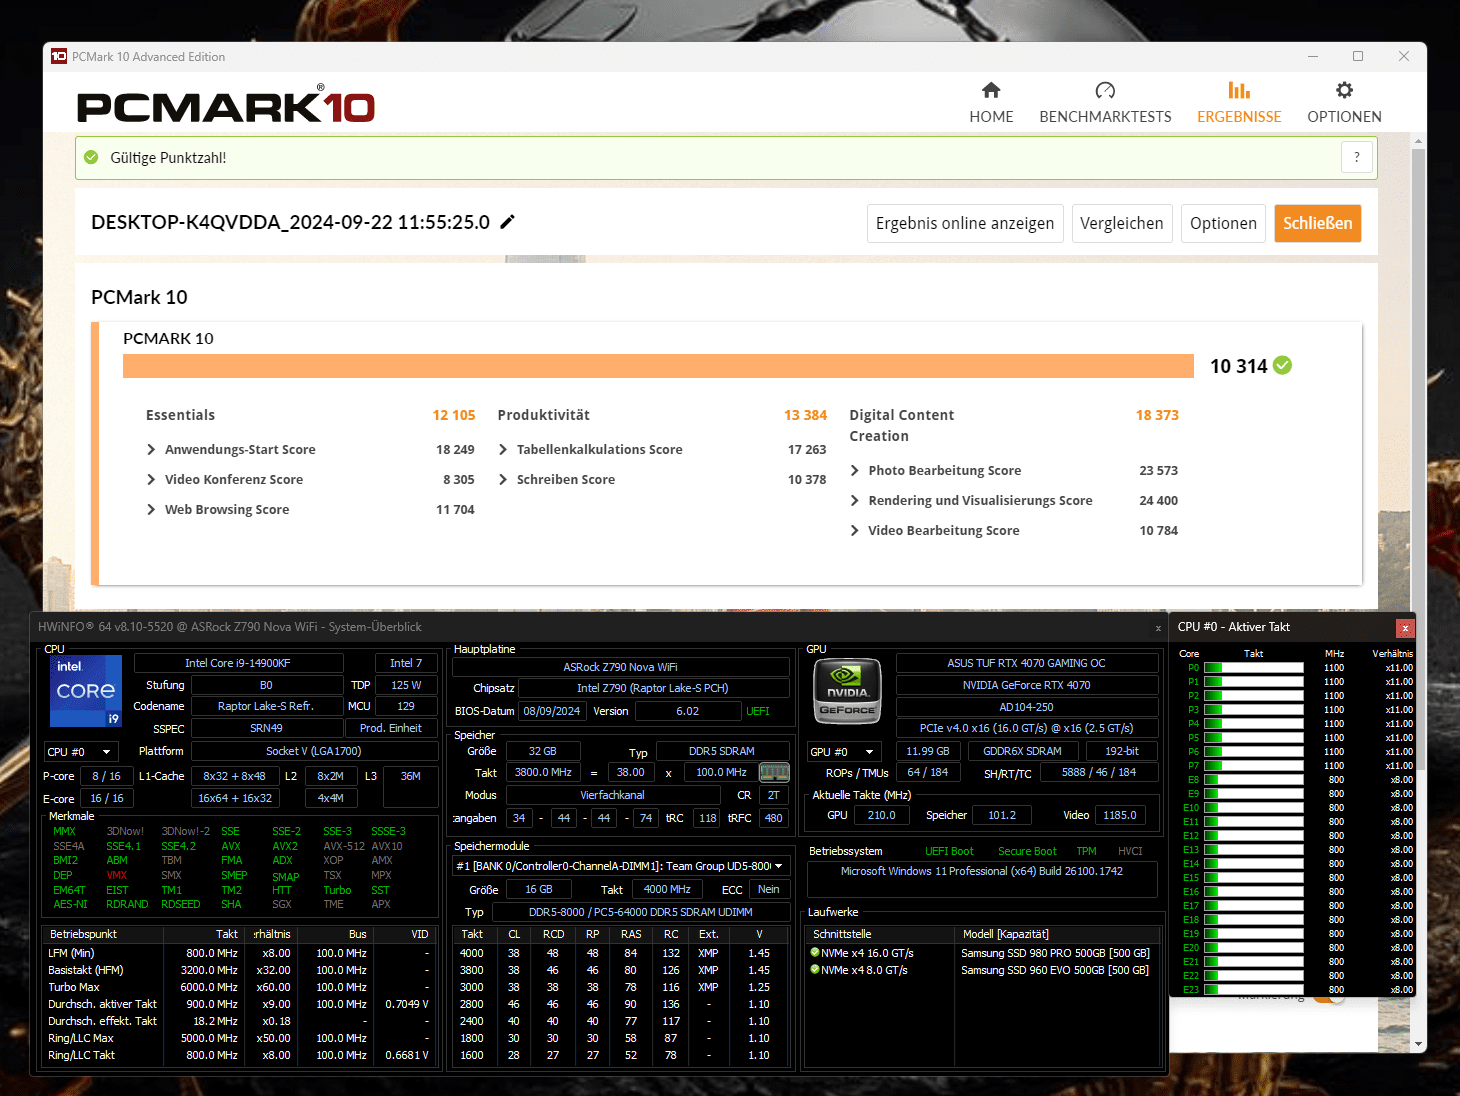The image size is (1460, 1096).
Task: Click the NVIDIA GeForce RTX 4070 chip field
Action: (x=1027, y=685)
